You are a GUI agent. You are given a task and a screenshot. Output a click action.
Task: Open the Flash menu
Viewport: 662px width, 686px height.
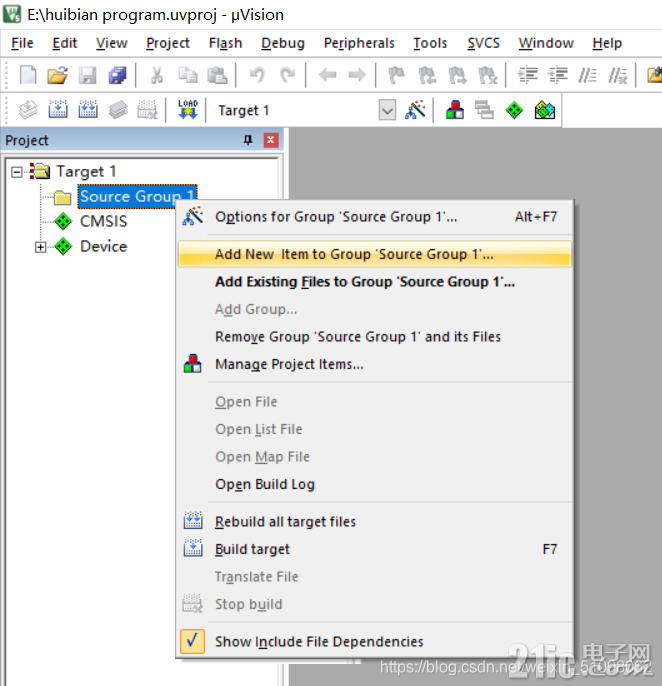point(225,43)
